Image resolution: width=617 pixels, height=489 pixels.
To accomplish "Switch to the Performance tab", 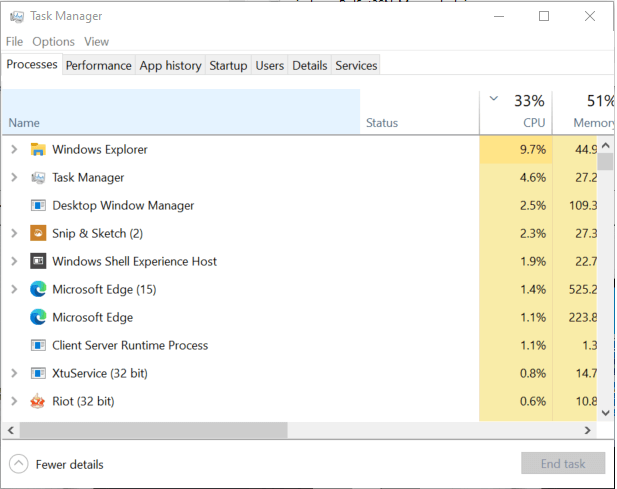I will (x=98, y=65).
